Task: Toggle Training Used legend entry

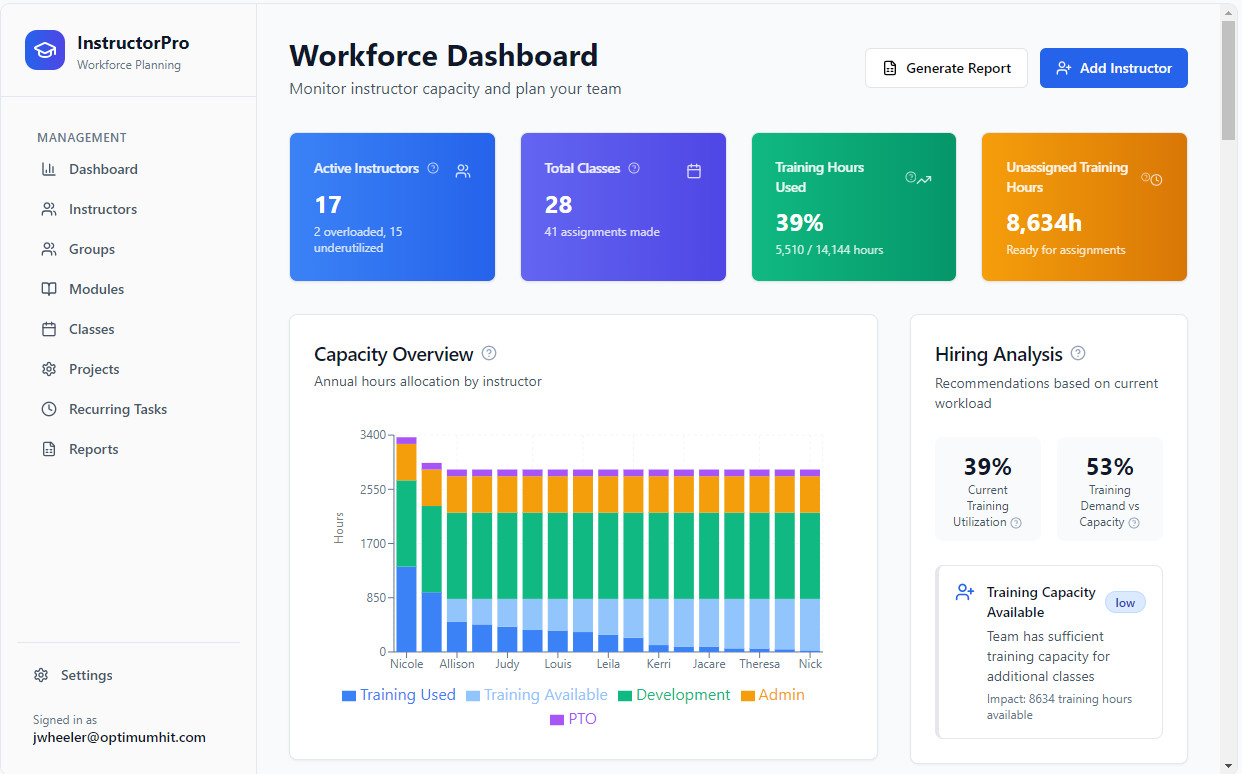Action: click(x=399, y=695)
